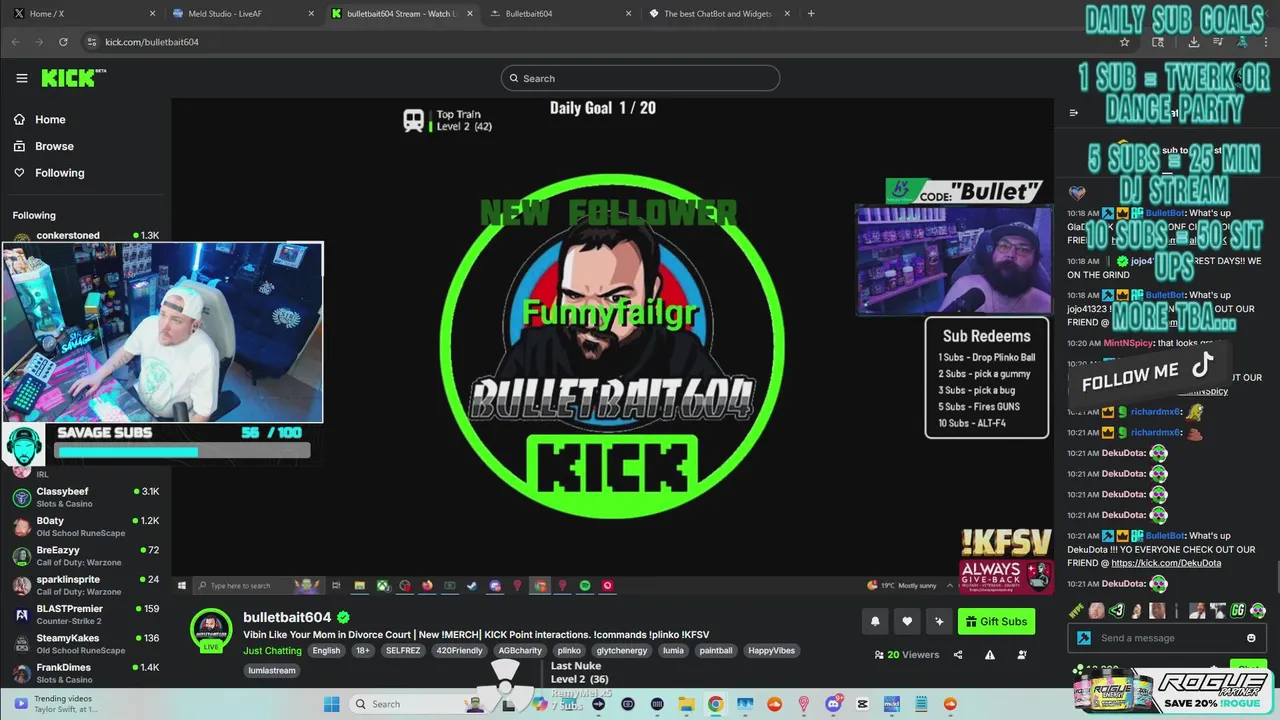The width and height of the screenshot is (1280, 720).
Task: Open sparklinsprite channel in sidebar
Action: [x=86, y=585]
